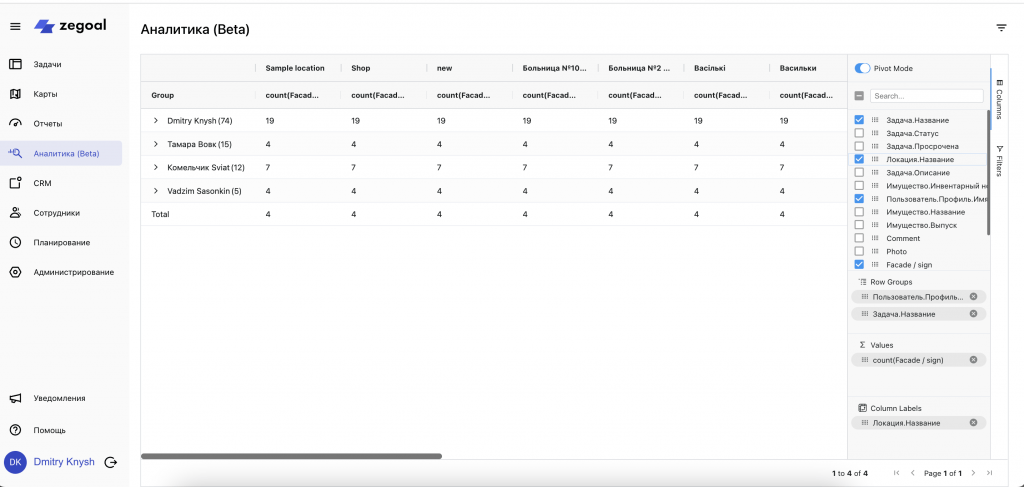Remove Локация.Название from Column Labels
The image size is (1024, 487).
973,422
